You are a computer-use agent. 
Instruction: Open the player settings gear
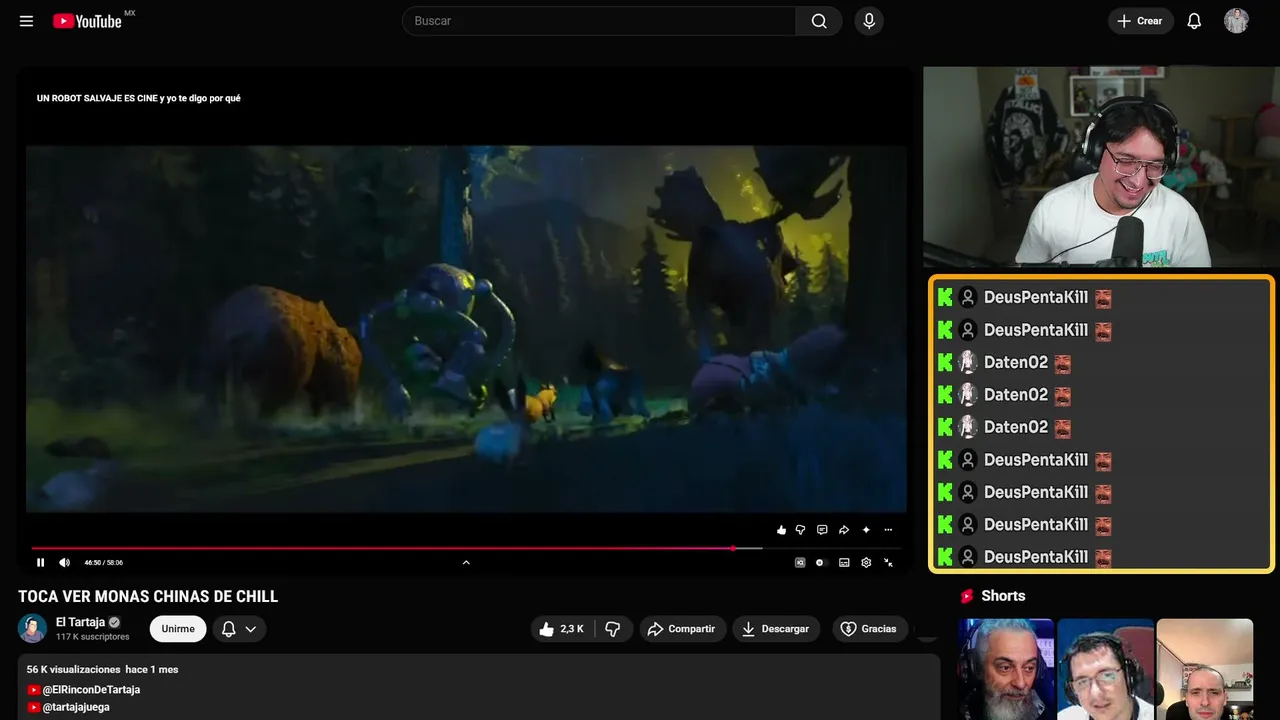866,563
